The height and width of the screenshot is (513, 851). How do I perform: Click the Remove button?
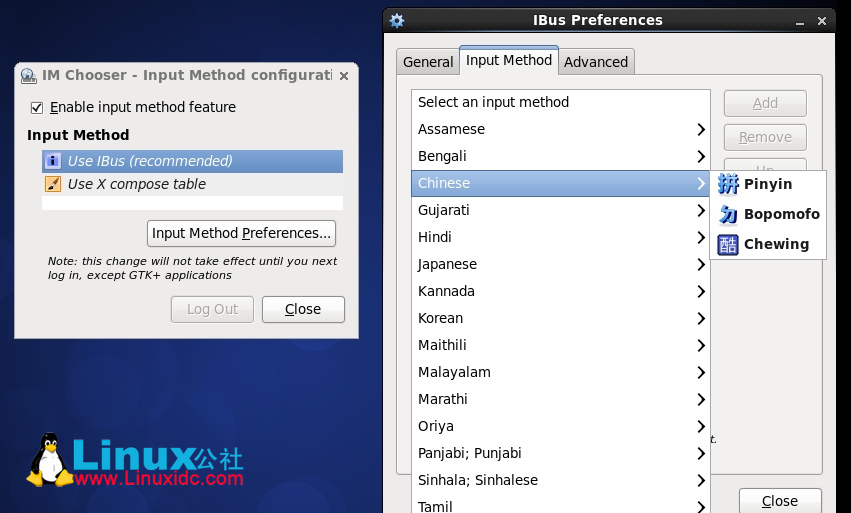tap(765, 137)
